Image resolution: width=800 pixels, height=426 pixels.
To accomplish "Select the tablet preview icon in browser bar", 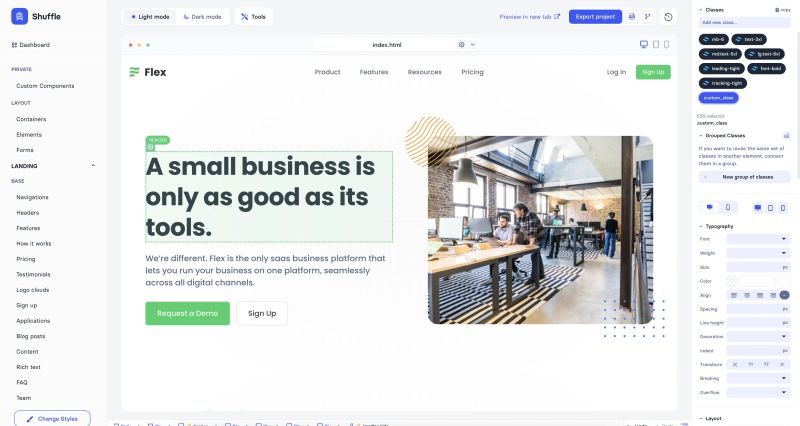I will pyautogui.click(x=656, y=44).
